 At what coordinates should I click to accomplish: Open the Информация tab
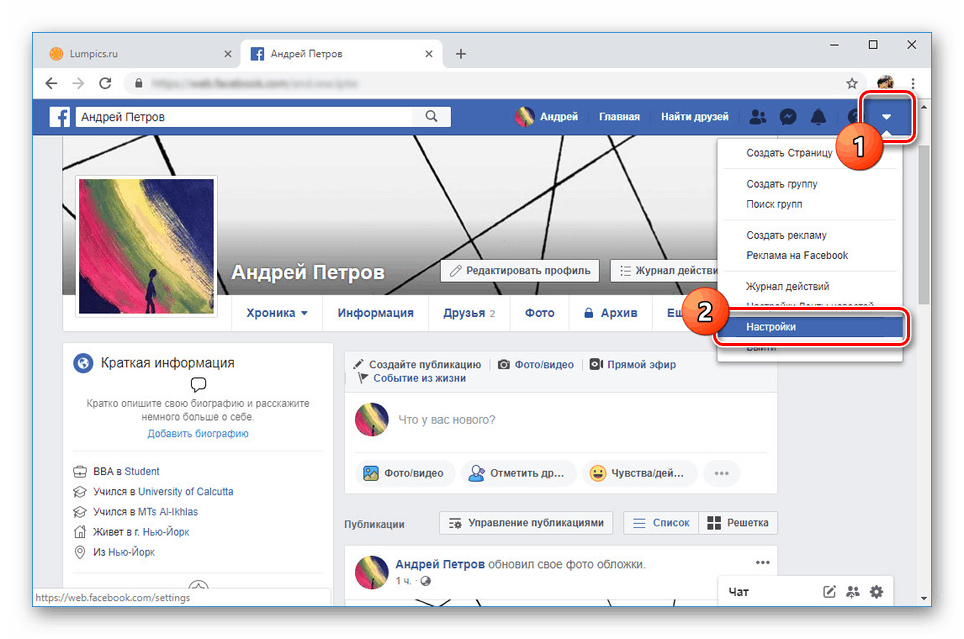[x=375, y=313]
